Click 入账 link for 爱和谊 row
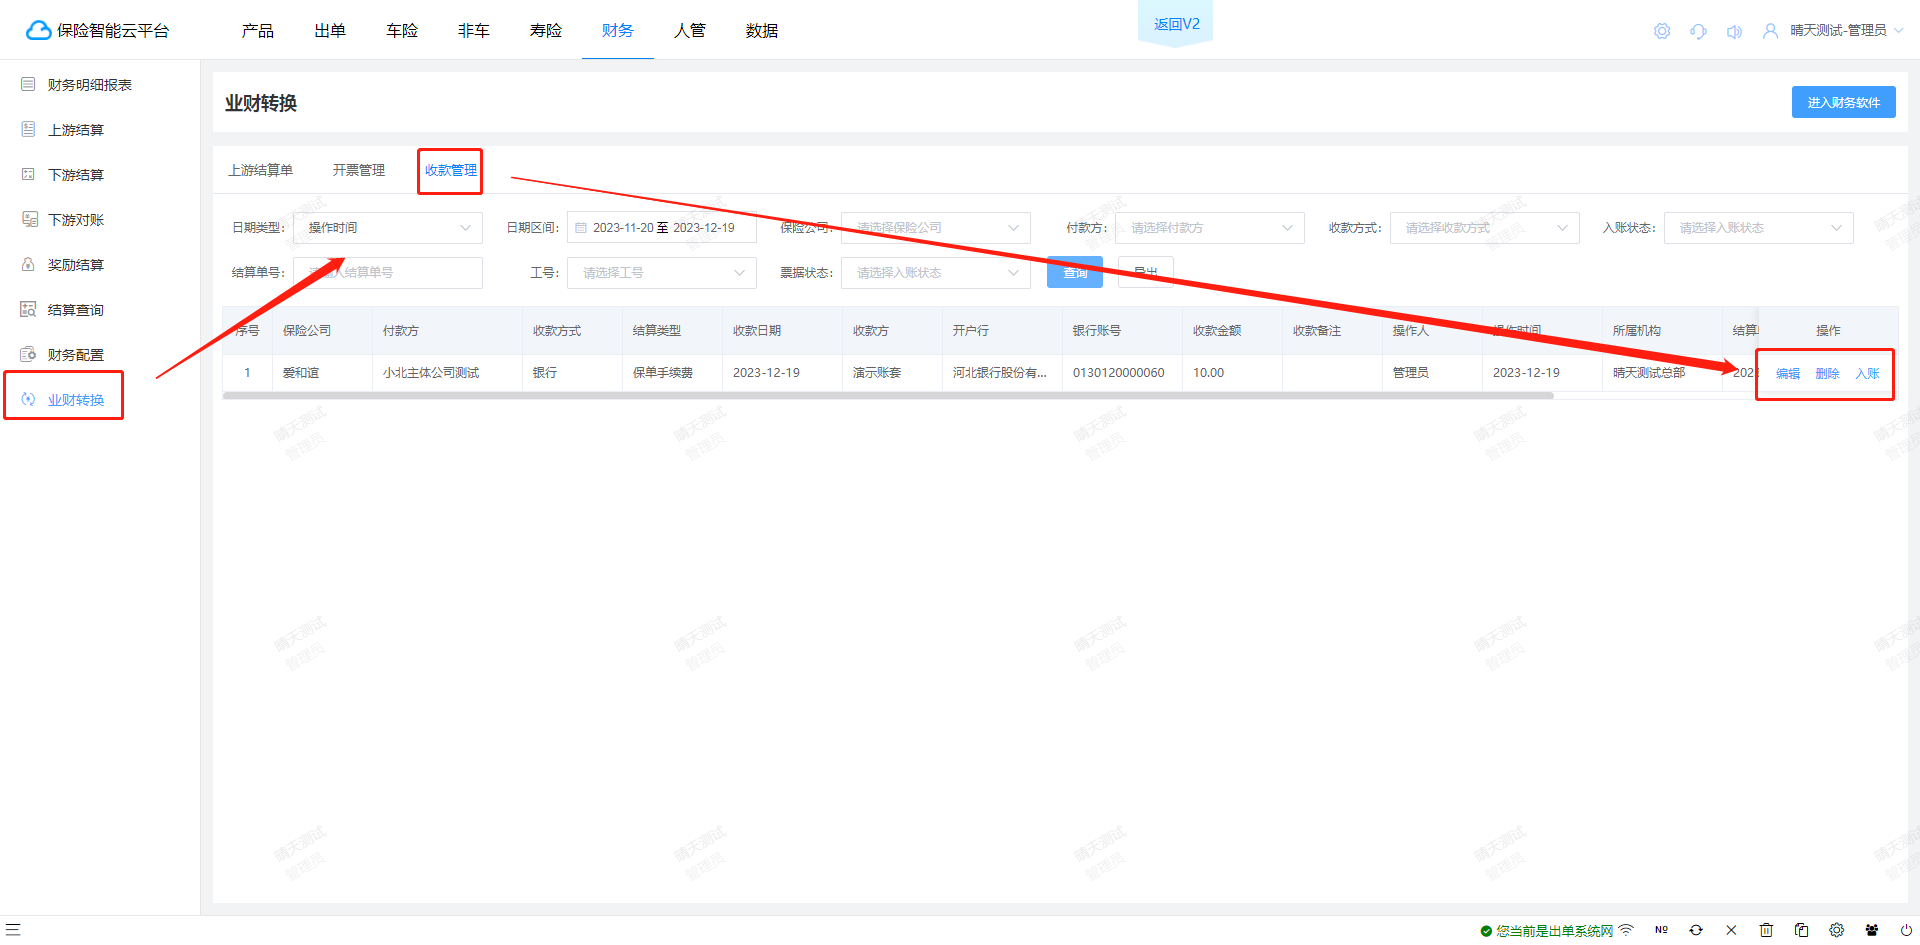Viewport: 1920px width, 945px height. click(x=1867, y=373)
